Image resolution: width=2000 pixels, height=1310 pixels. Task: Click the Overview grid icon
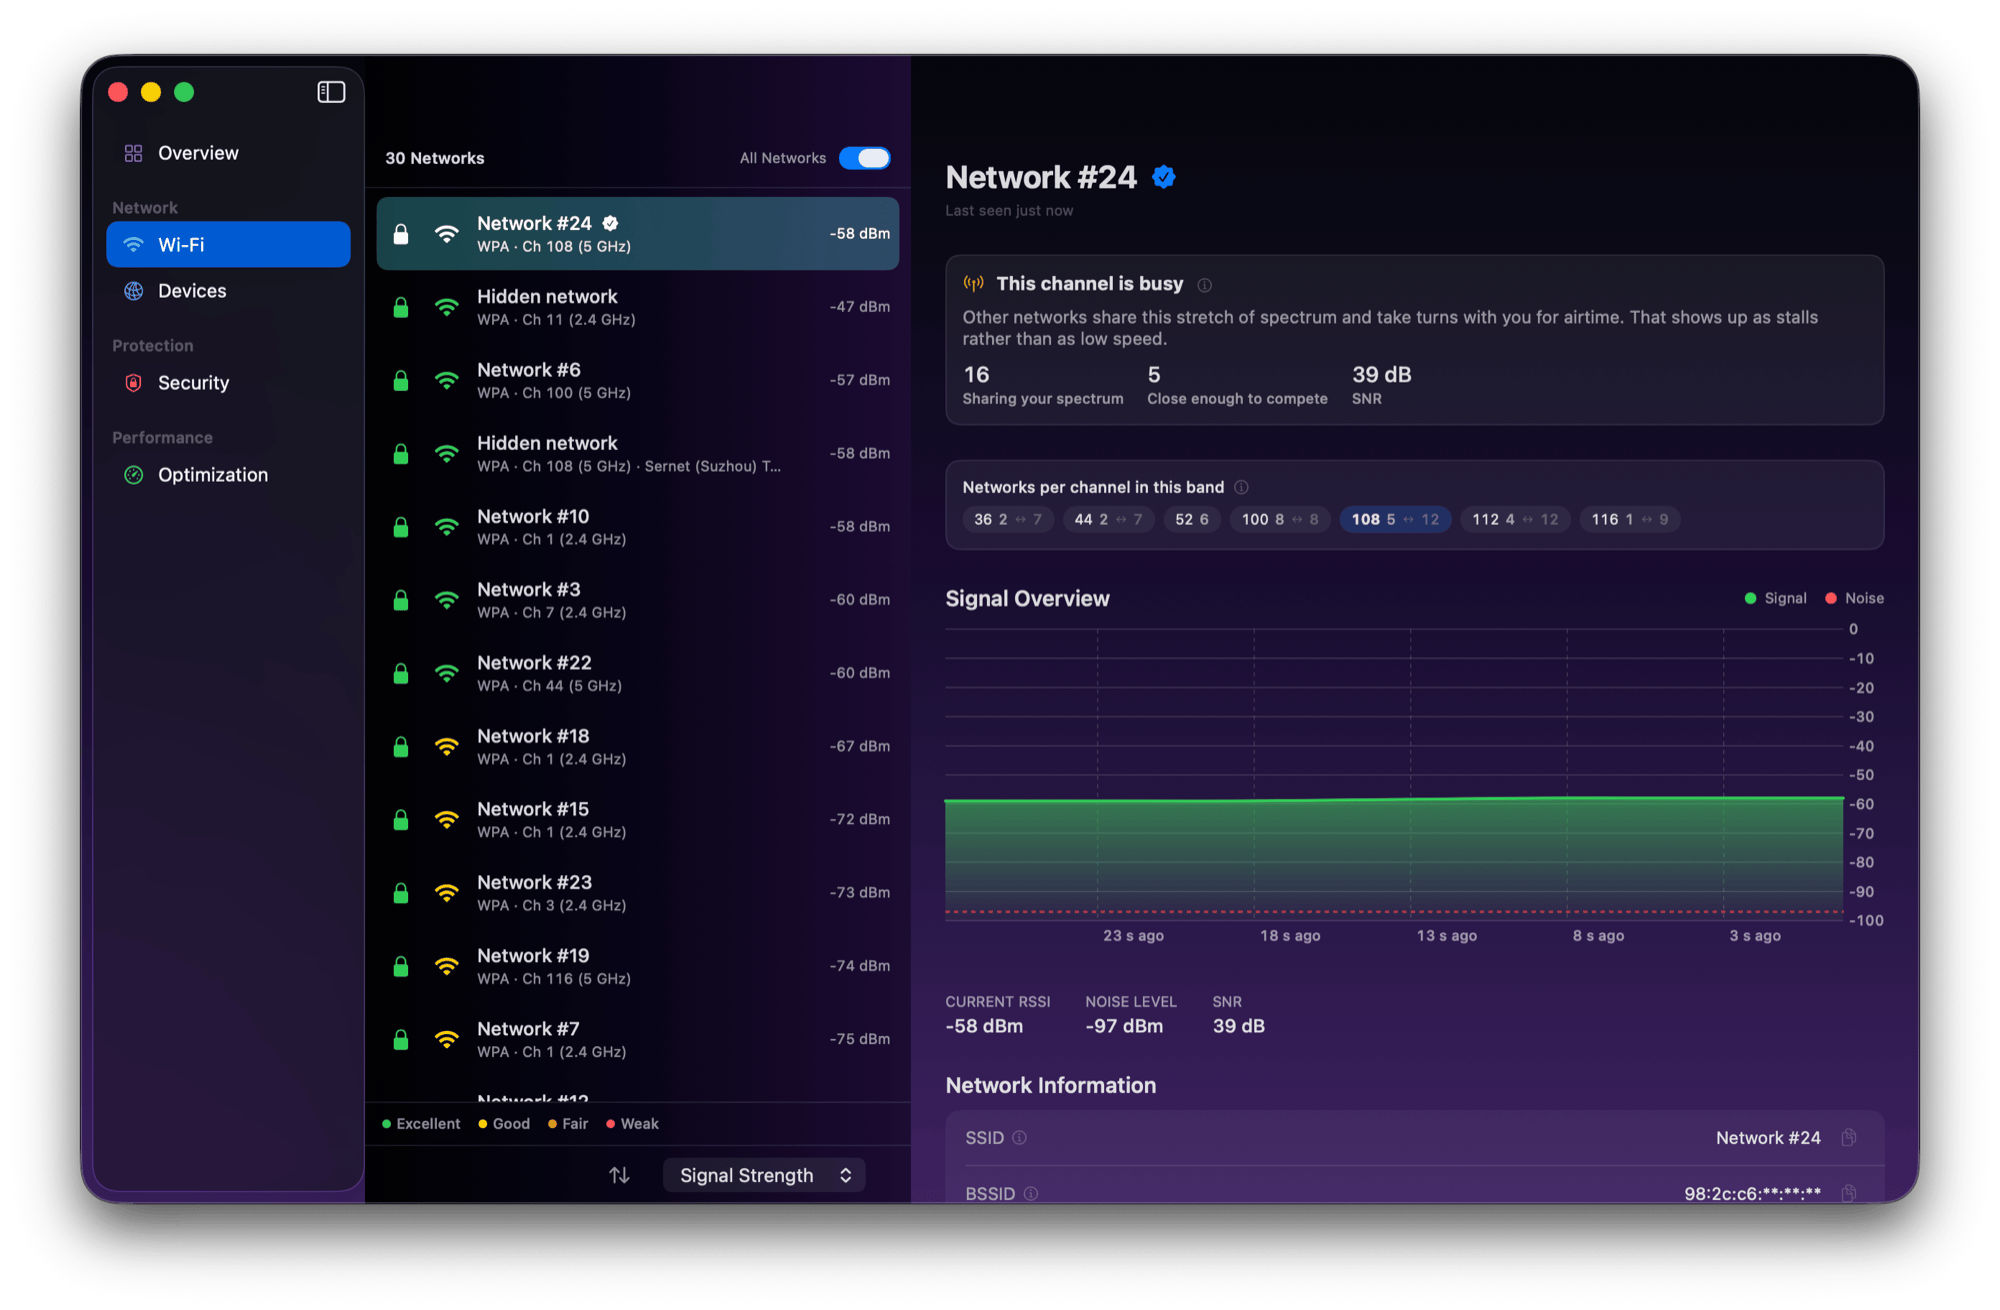(133, 153)
